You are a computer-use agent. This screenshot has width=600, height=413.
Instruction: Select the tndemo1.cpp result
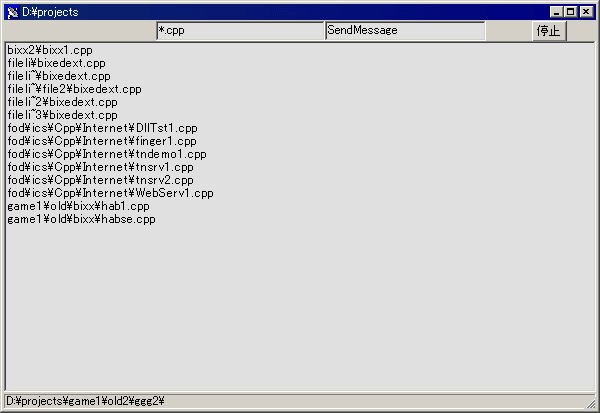[106, 154]
